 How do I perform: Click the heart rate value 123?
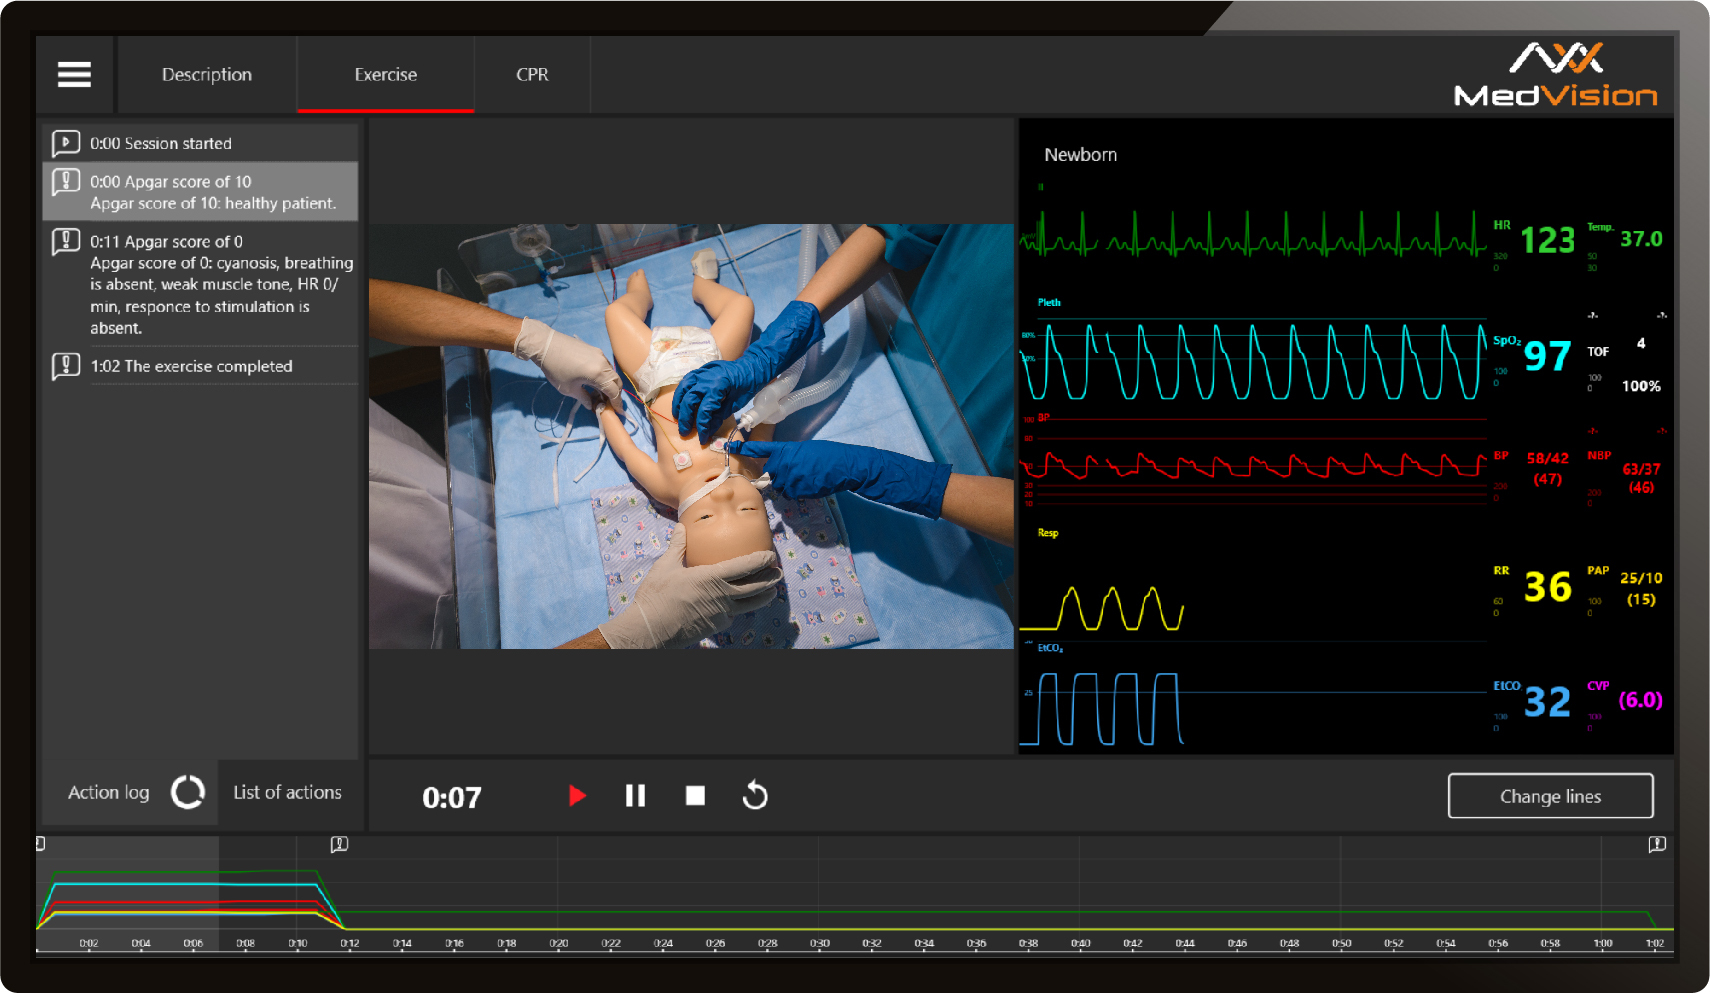(x=1547, y=240)
